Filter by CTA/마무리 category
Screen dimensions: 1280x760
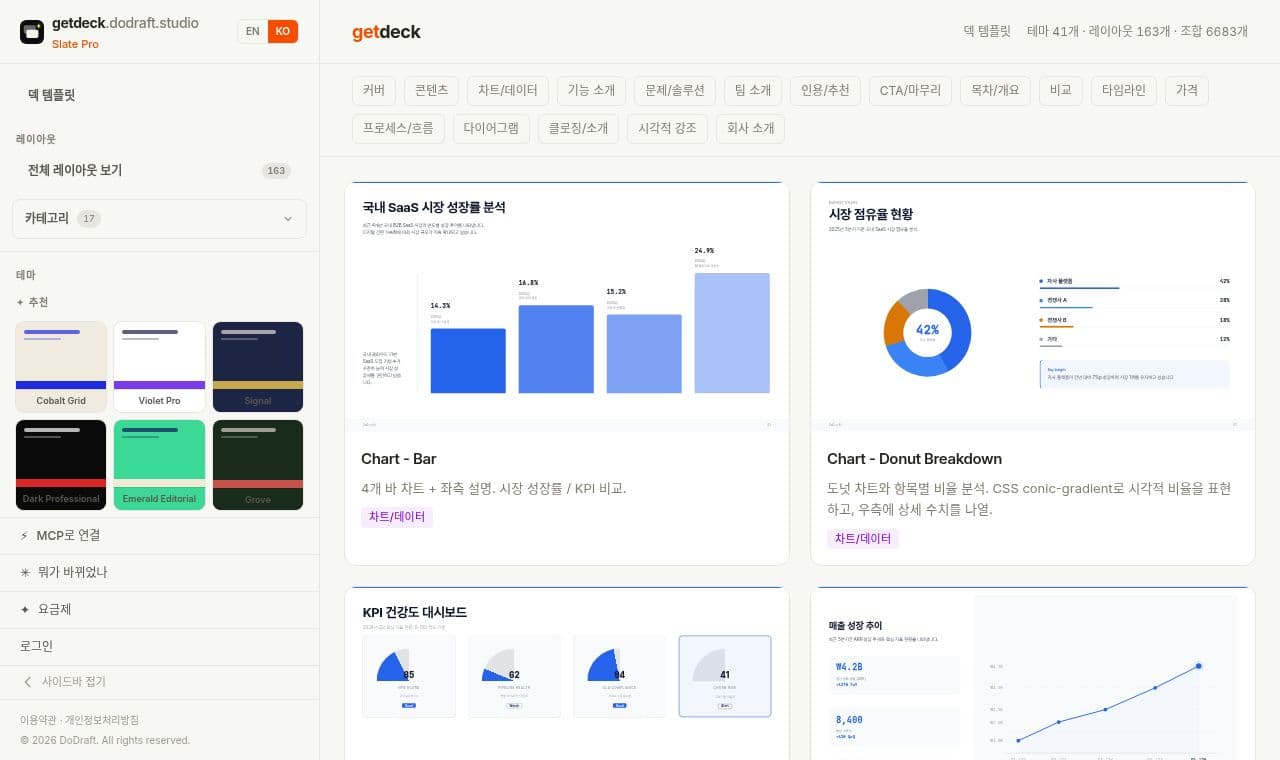coord(910,91)
